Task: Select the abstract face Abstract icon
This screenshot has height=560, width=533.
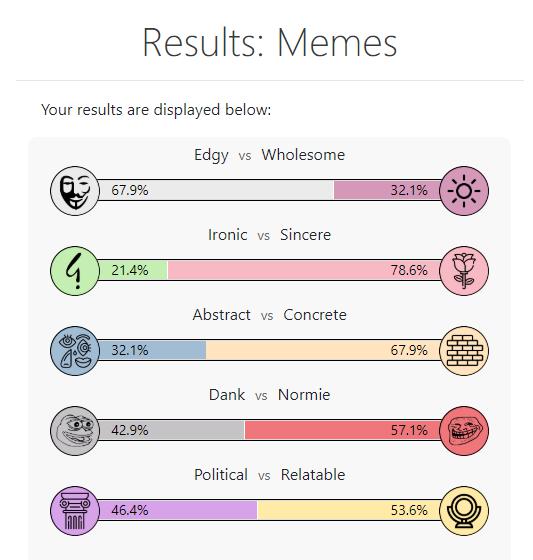Action: pyautogui.click(x=75, y=351)
